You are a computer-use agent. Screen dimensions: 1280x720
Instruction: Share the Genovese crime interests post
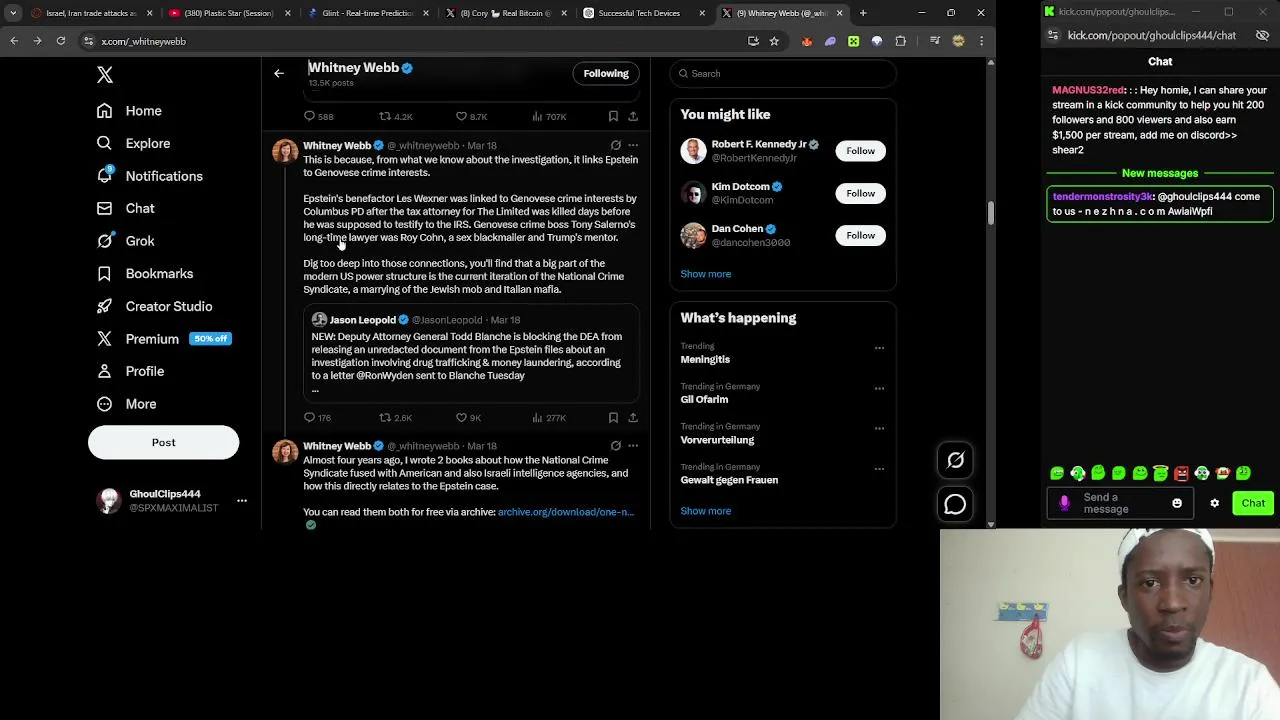(633, 417)
